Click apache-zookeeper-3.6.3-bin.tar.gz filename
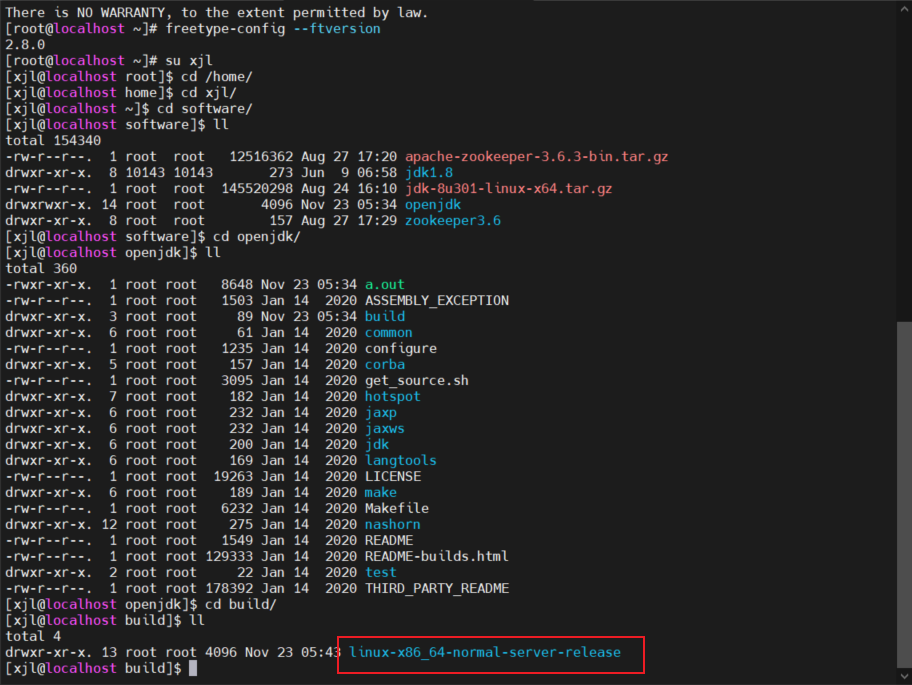The image size is (912, 685). click(536, 156)
